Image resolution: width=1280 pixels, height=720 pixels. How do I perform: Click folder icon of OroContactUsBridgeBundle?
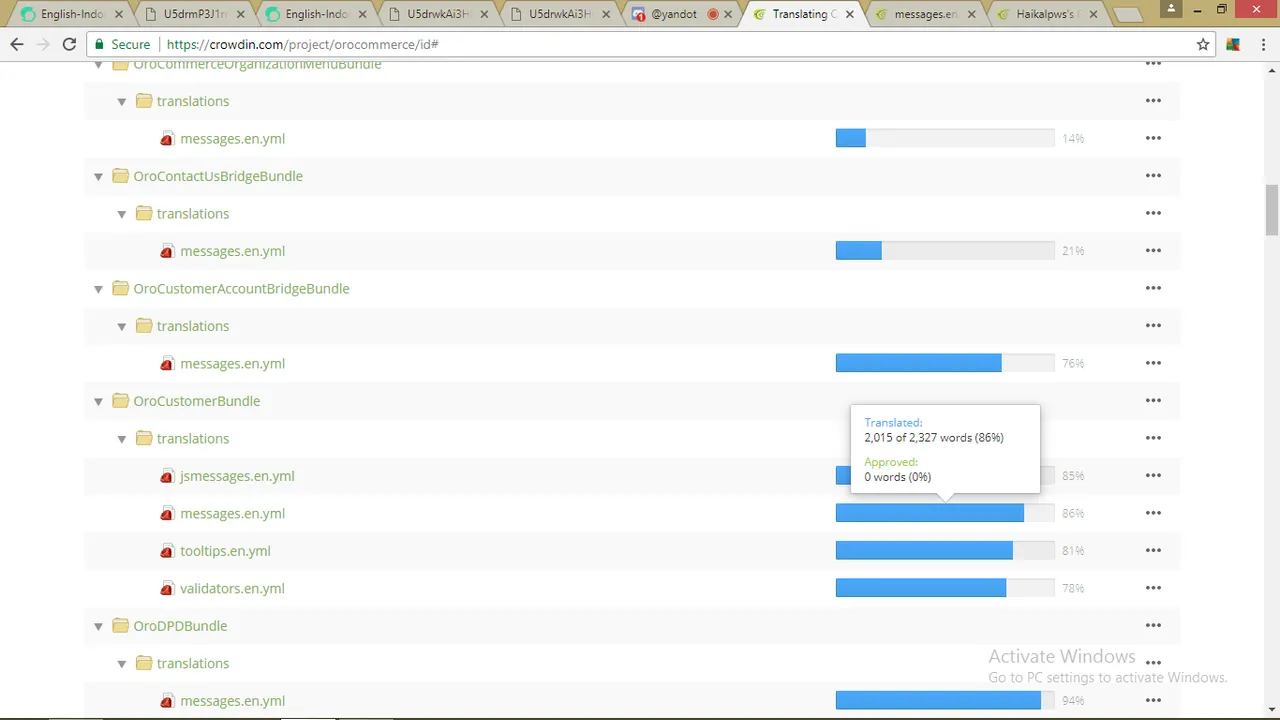[120, 175]
